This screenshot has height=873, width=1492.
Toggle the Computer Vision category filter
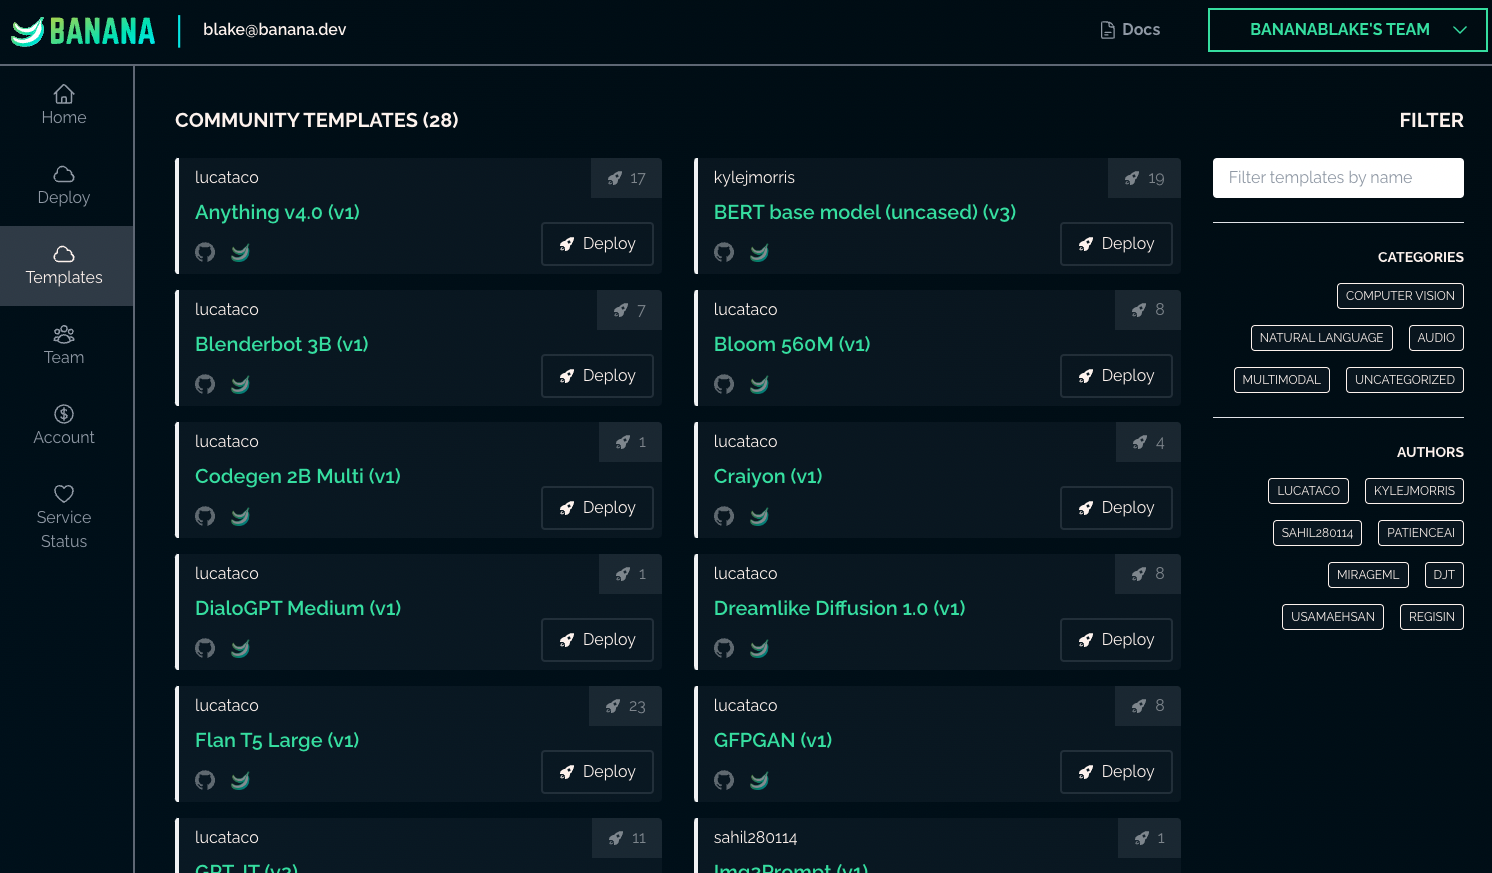coord(1399,296)
